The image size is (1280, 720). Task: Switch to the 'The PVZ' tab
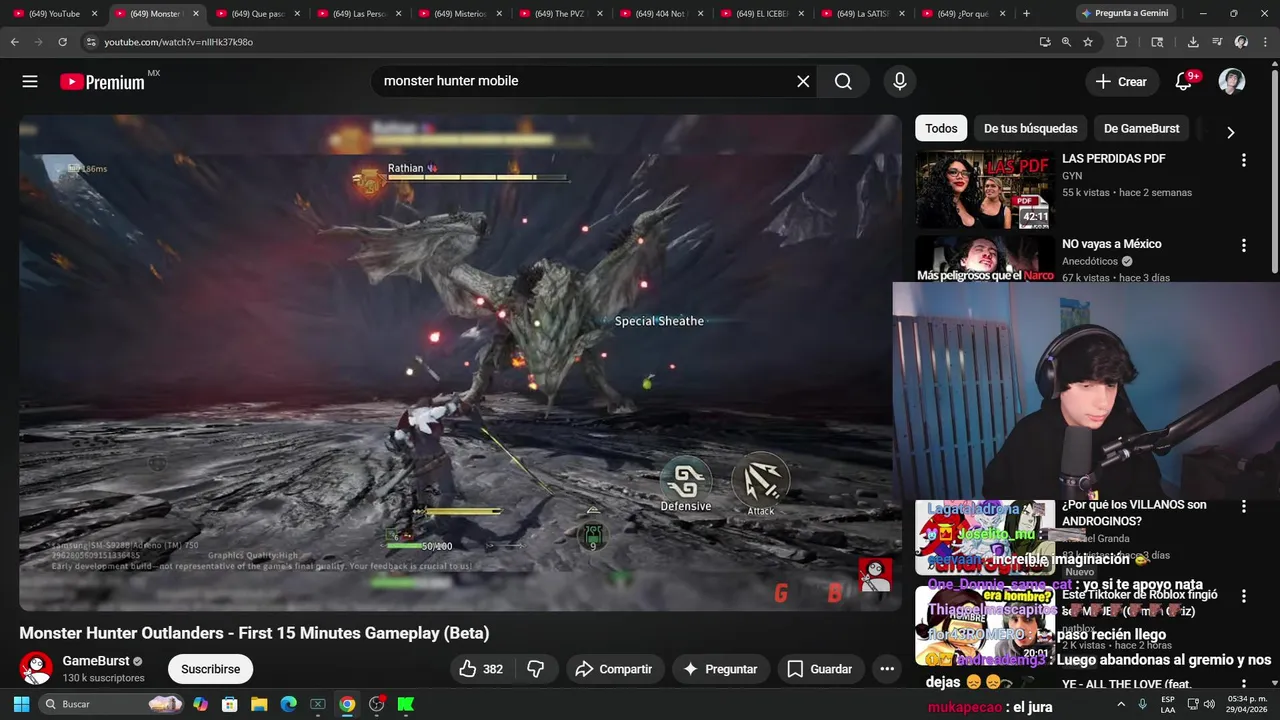[x=560, y=14]
